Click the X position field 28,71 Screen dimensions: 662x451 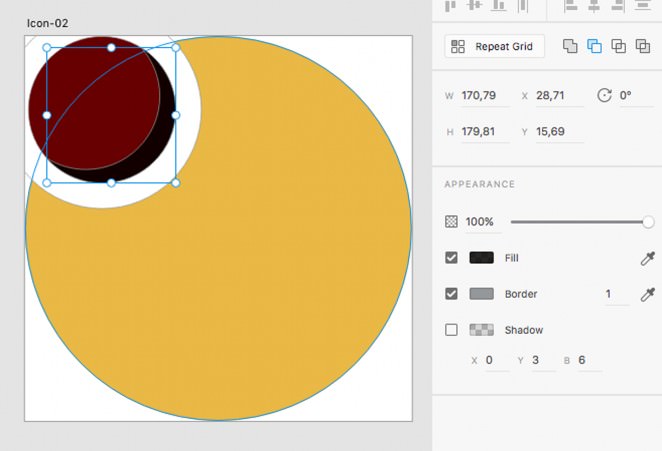tap(558, 95)
